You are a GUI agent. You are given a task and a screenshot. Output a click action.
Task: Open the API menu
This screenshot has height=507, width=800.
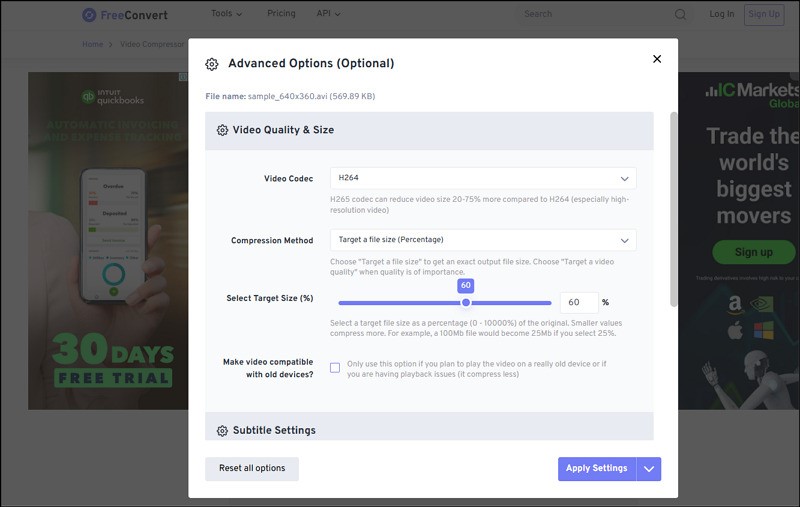[328, 14]
